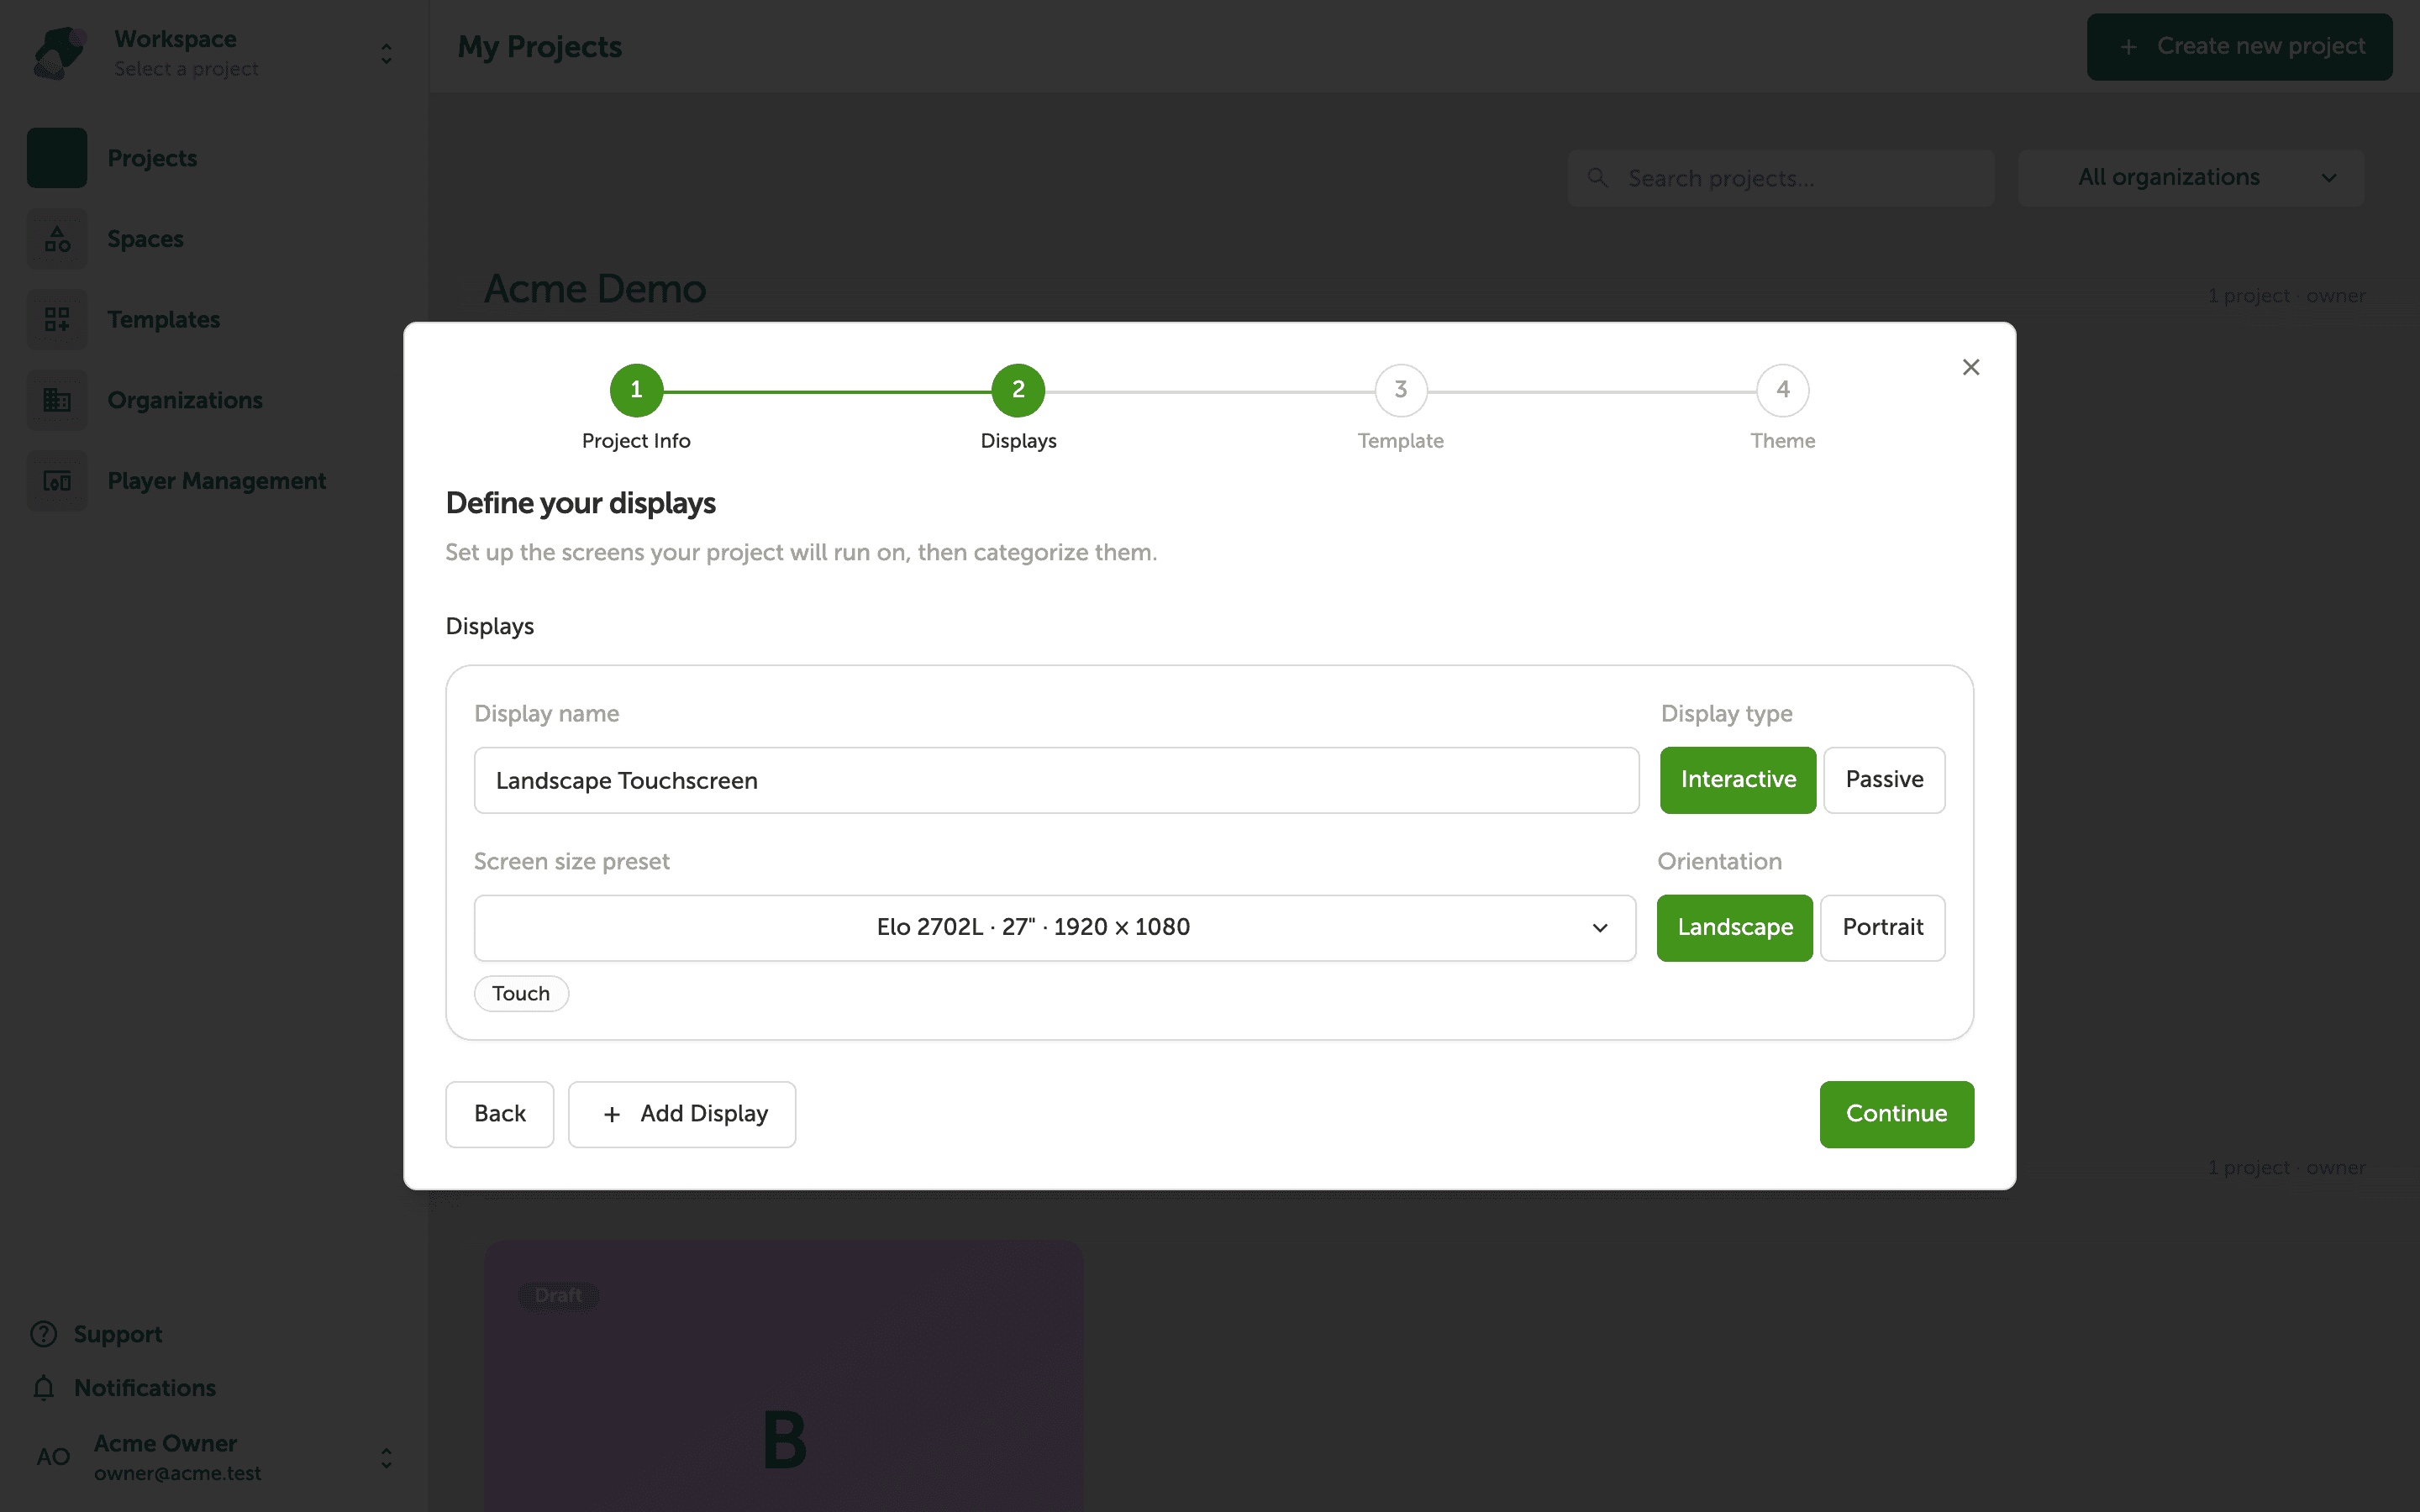Click the AO user avatar

coord(53,1457)
